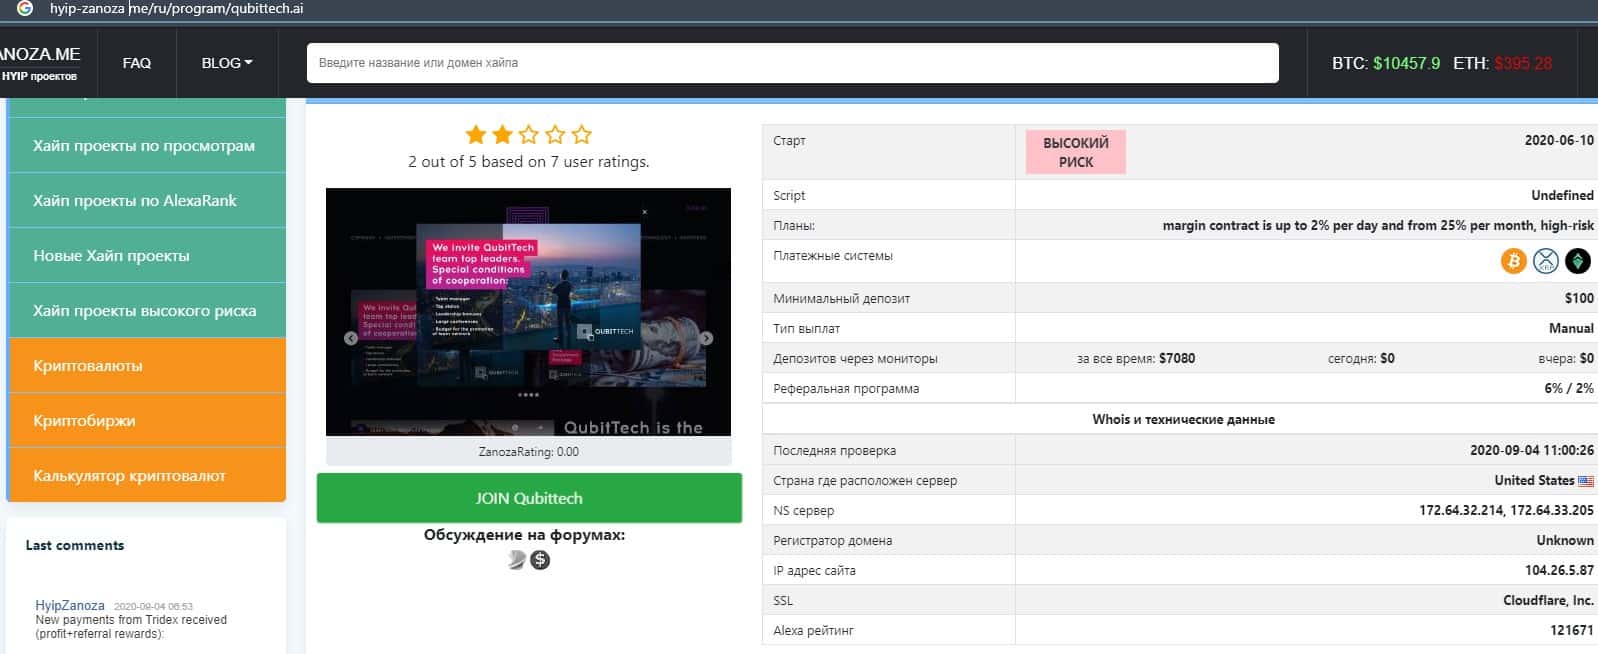The height and width of the screenshot is (654, 1598).
Task: Go to next carousel screenshot arrow
Action: coord(706,338)
